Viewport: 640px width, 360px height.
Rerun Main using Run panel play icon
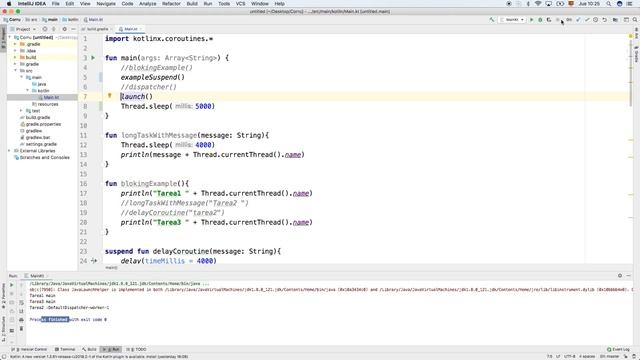pos(11,285)
